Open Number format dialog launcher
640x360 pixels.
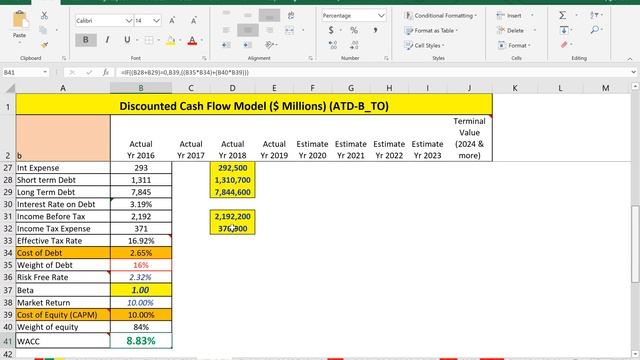(x=386, y=58)
